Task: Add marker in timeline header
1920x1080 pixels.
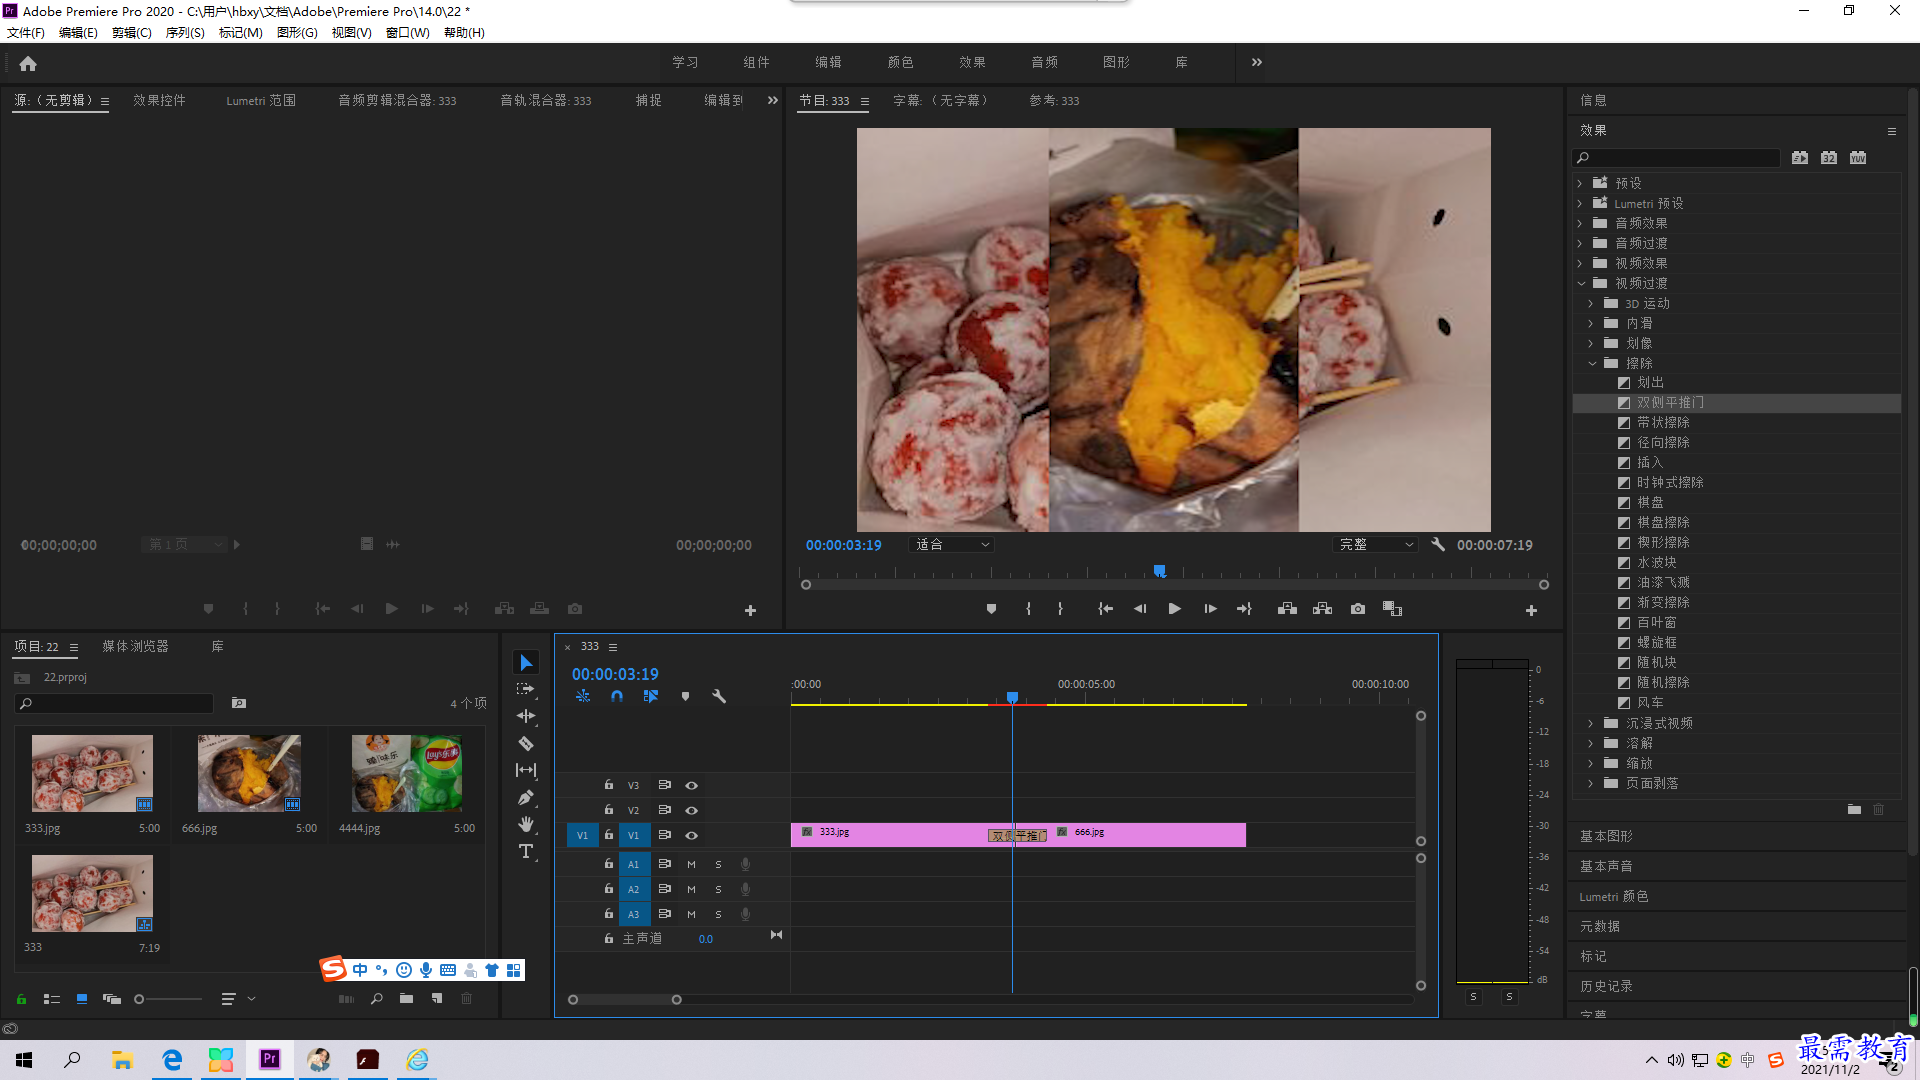Action: 685,696
